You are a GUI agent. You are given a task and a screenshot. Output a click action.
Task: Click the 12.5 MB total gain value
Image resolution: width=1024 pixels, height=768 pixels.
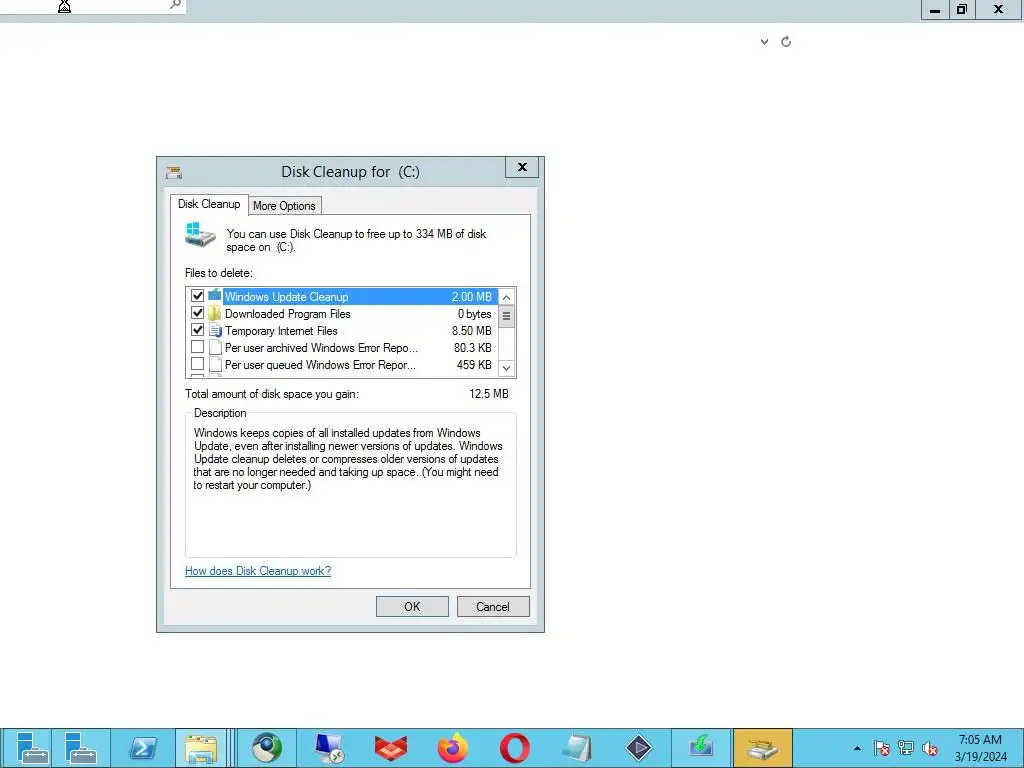(488, 394)
